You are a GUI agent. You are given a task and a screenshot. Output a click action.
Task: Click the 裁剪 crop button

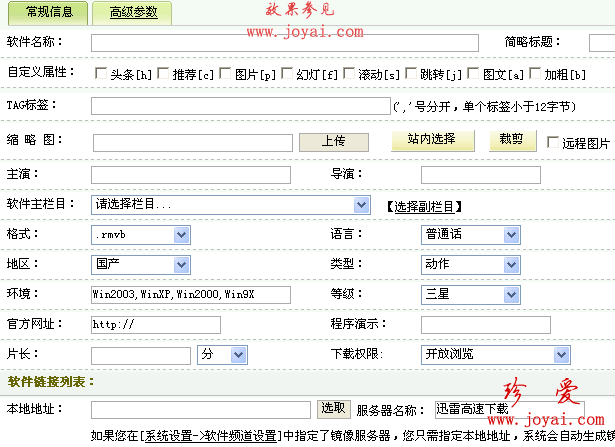click(x=513, y=140)
